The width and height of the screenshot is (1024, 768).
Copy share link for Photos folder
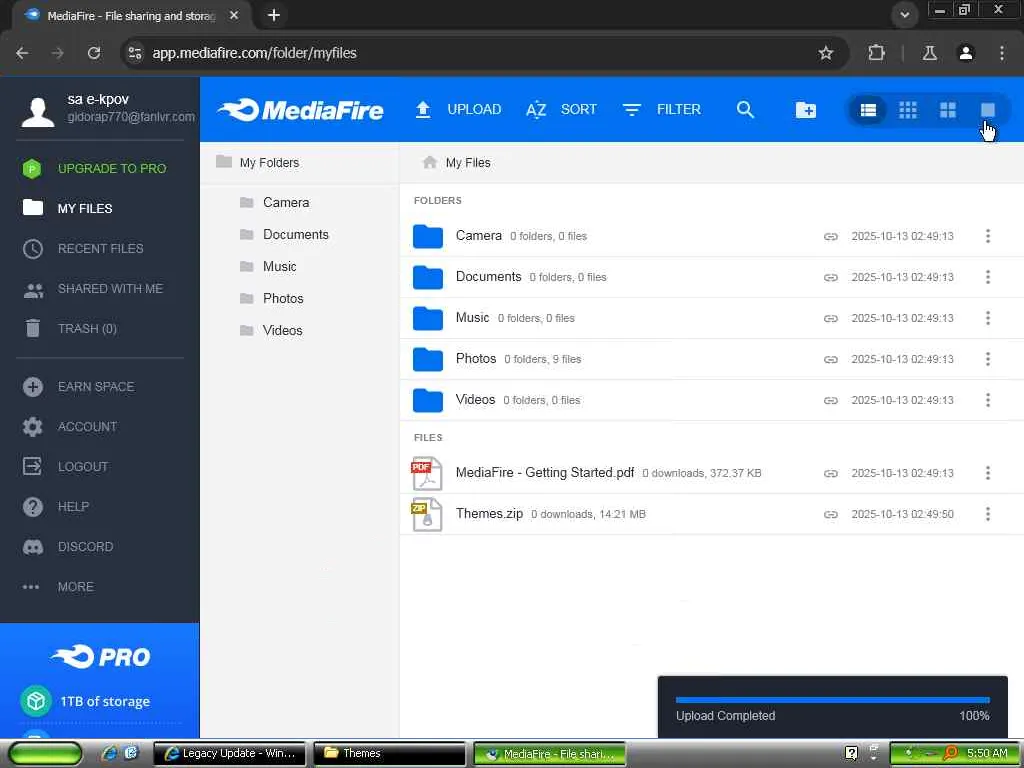(830, 359)
